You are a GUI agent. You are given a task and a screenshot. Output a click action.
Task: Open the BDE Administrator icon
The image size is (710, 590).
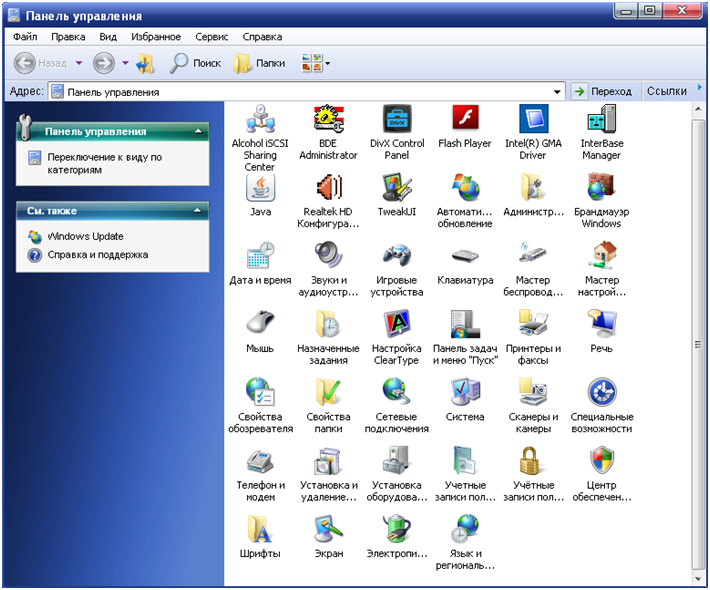[x=329, y=121]
